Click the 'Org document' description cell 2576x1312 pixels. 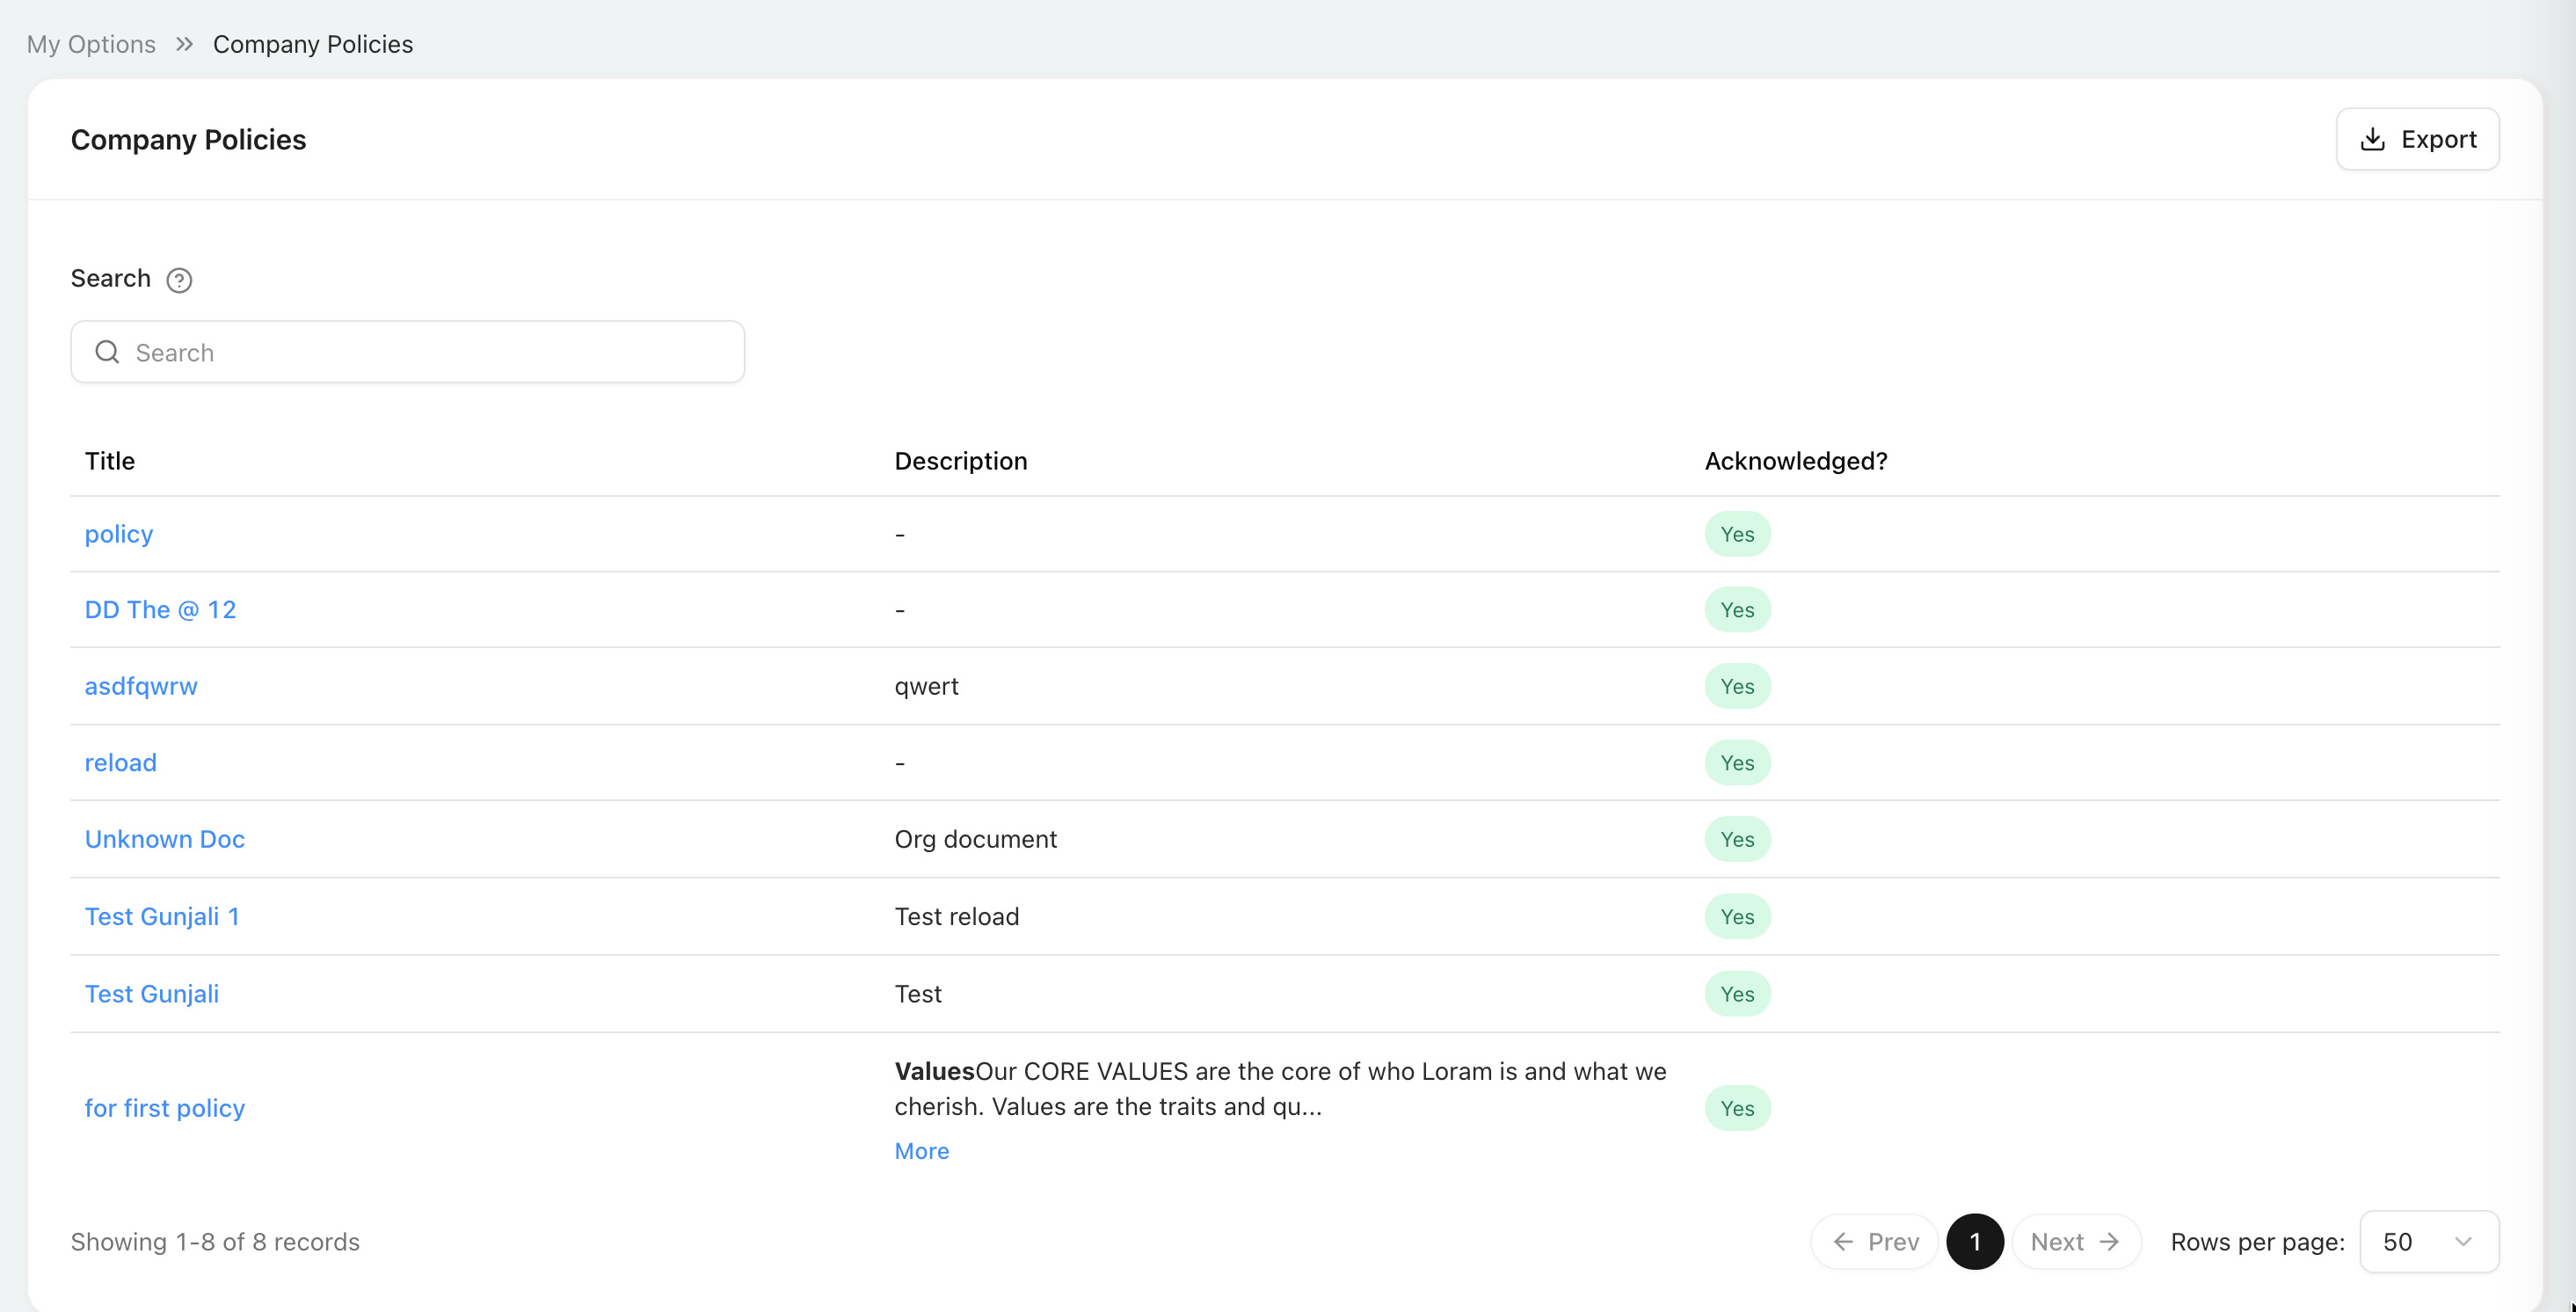(976, 839)
